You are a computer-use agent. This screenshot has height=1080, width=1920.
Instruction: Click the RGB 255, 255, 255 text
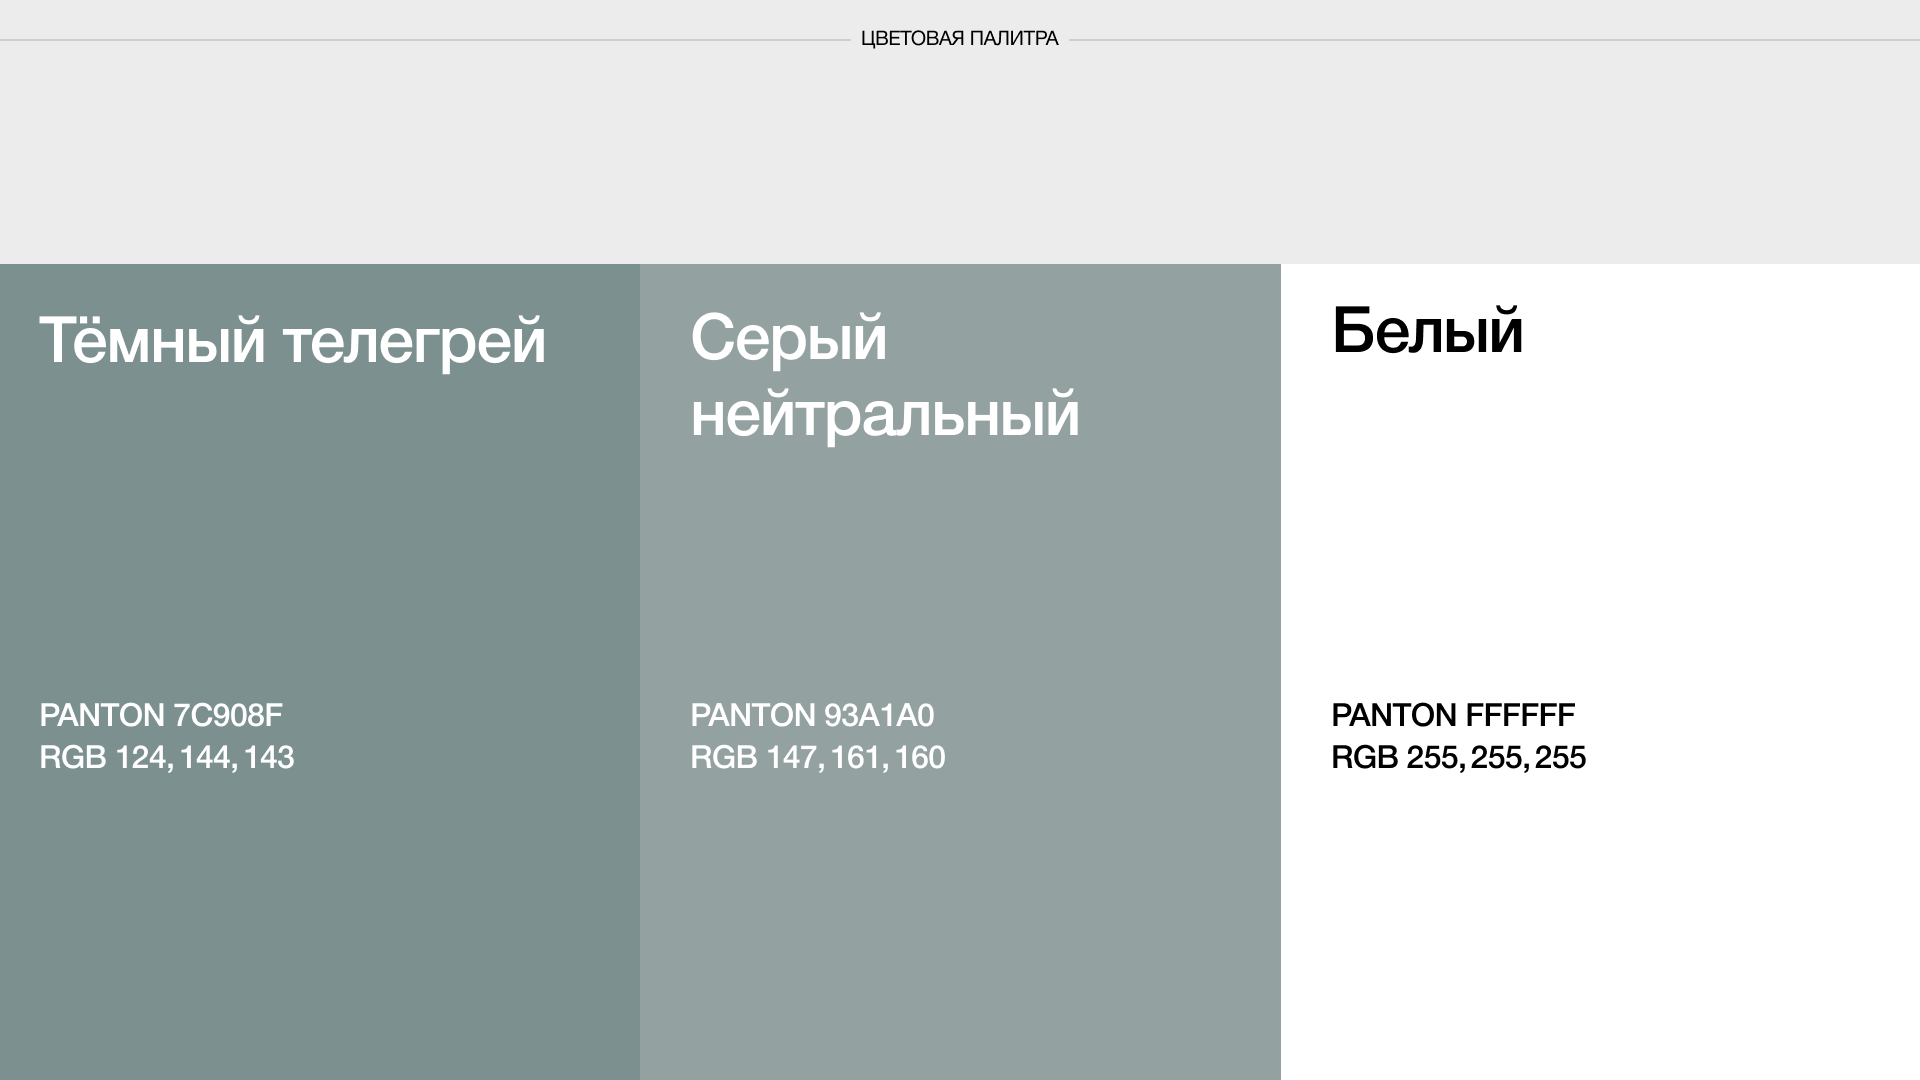[1458, 757]
